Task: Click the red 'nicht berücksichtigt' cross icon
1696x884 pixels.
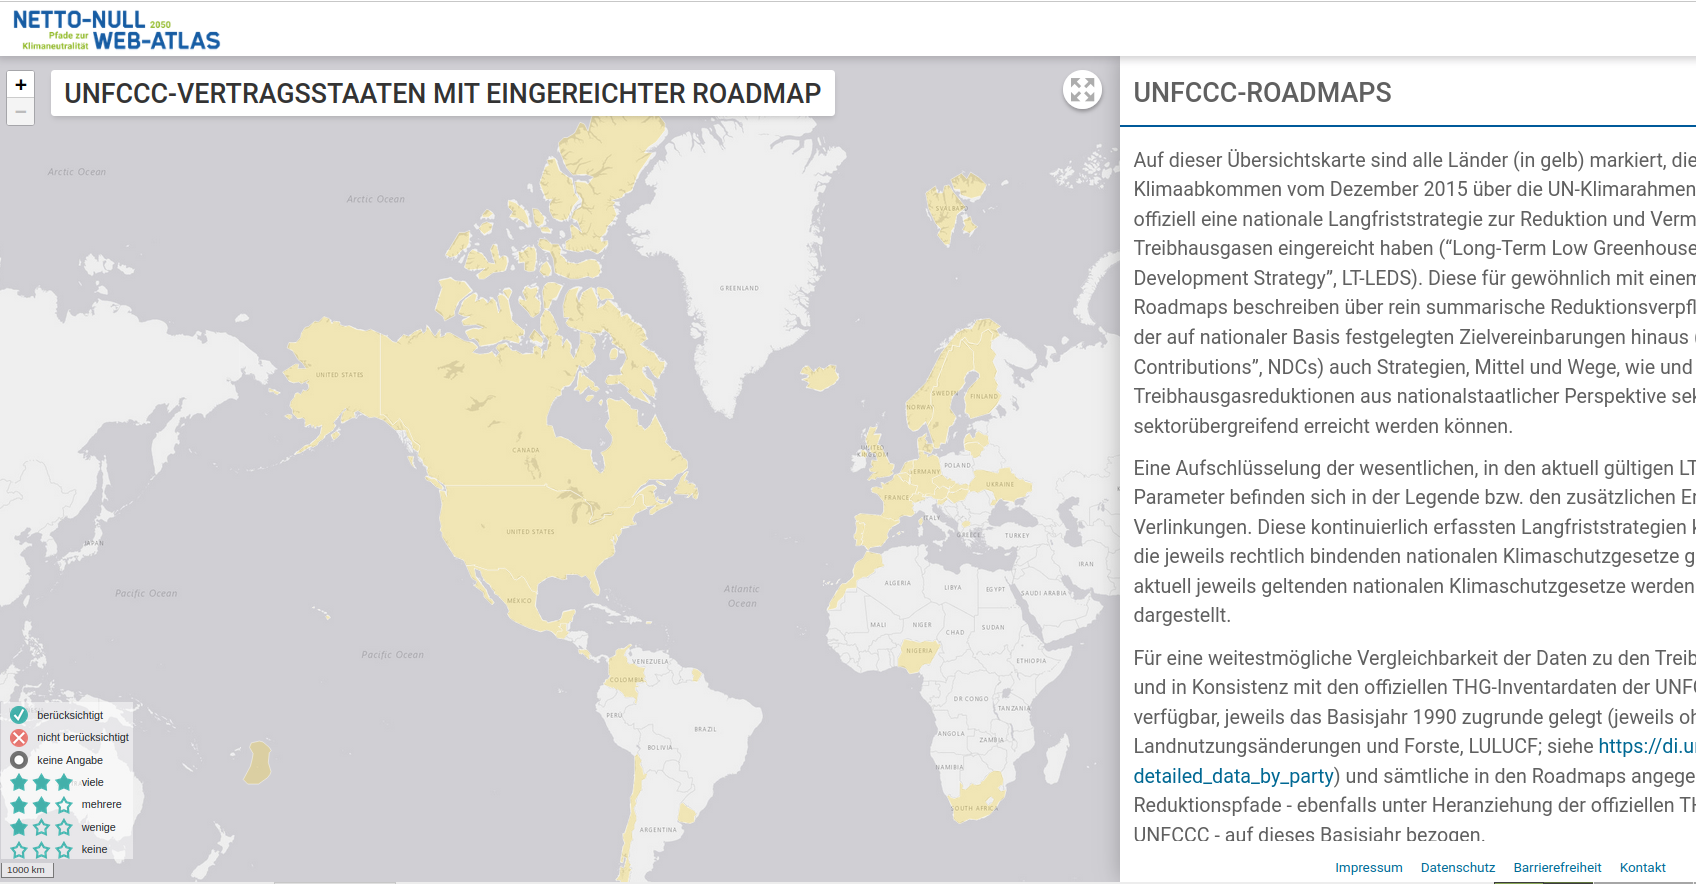Action: coord(19,738)
